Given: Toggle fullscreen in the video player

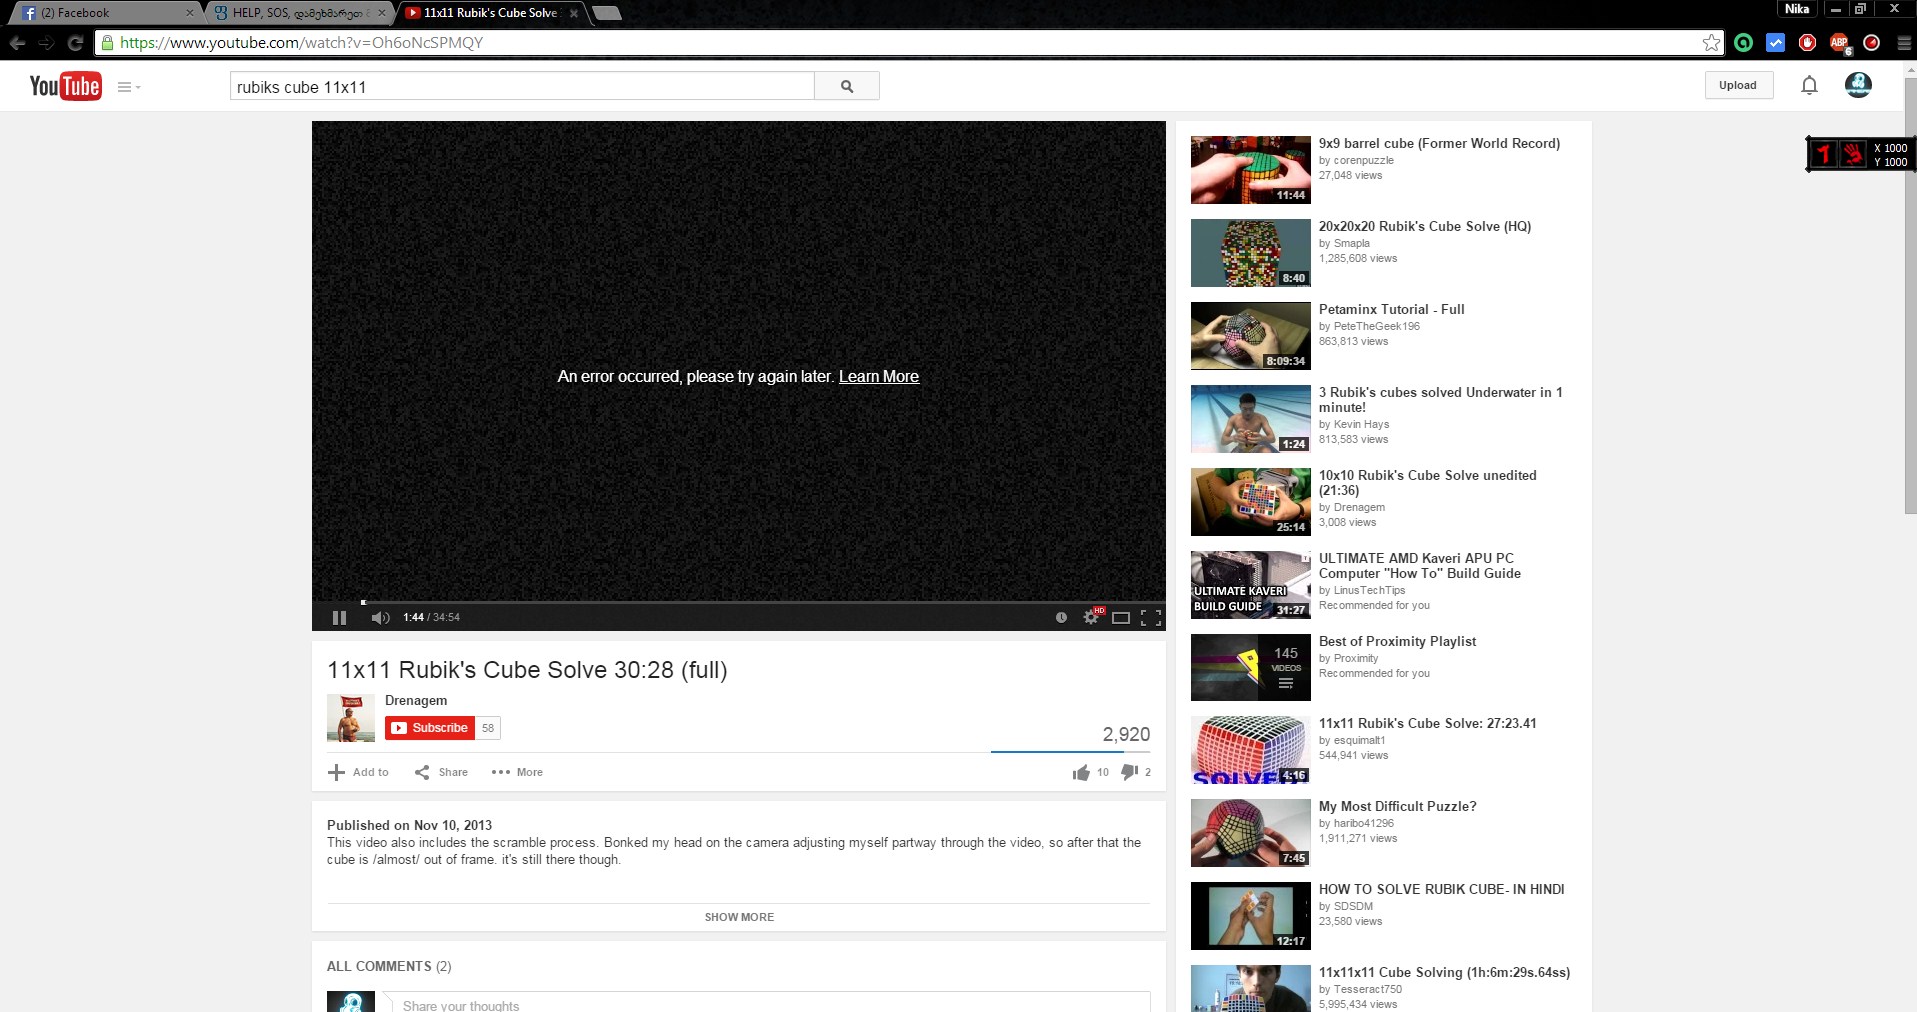Looking at the screenshot, I should [1151, 618].
